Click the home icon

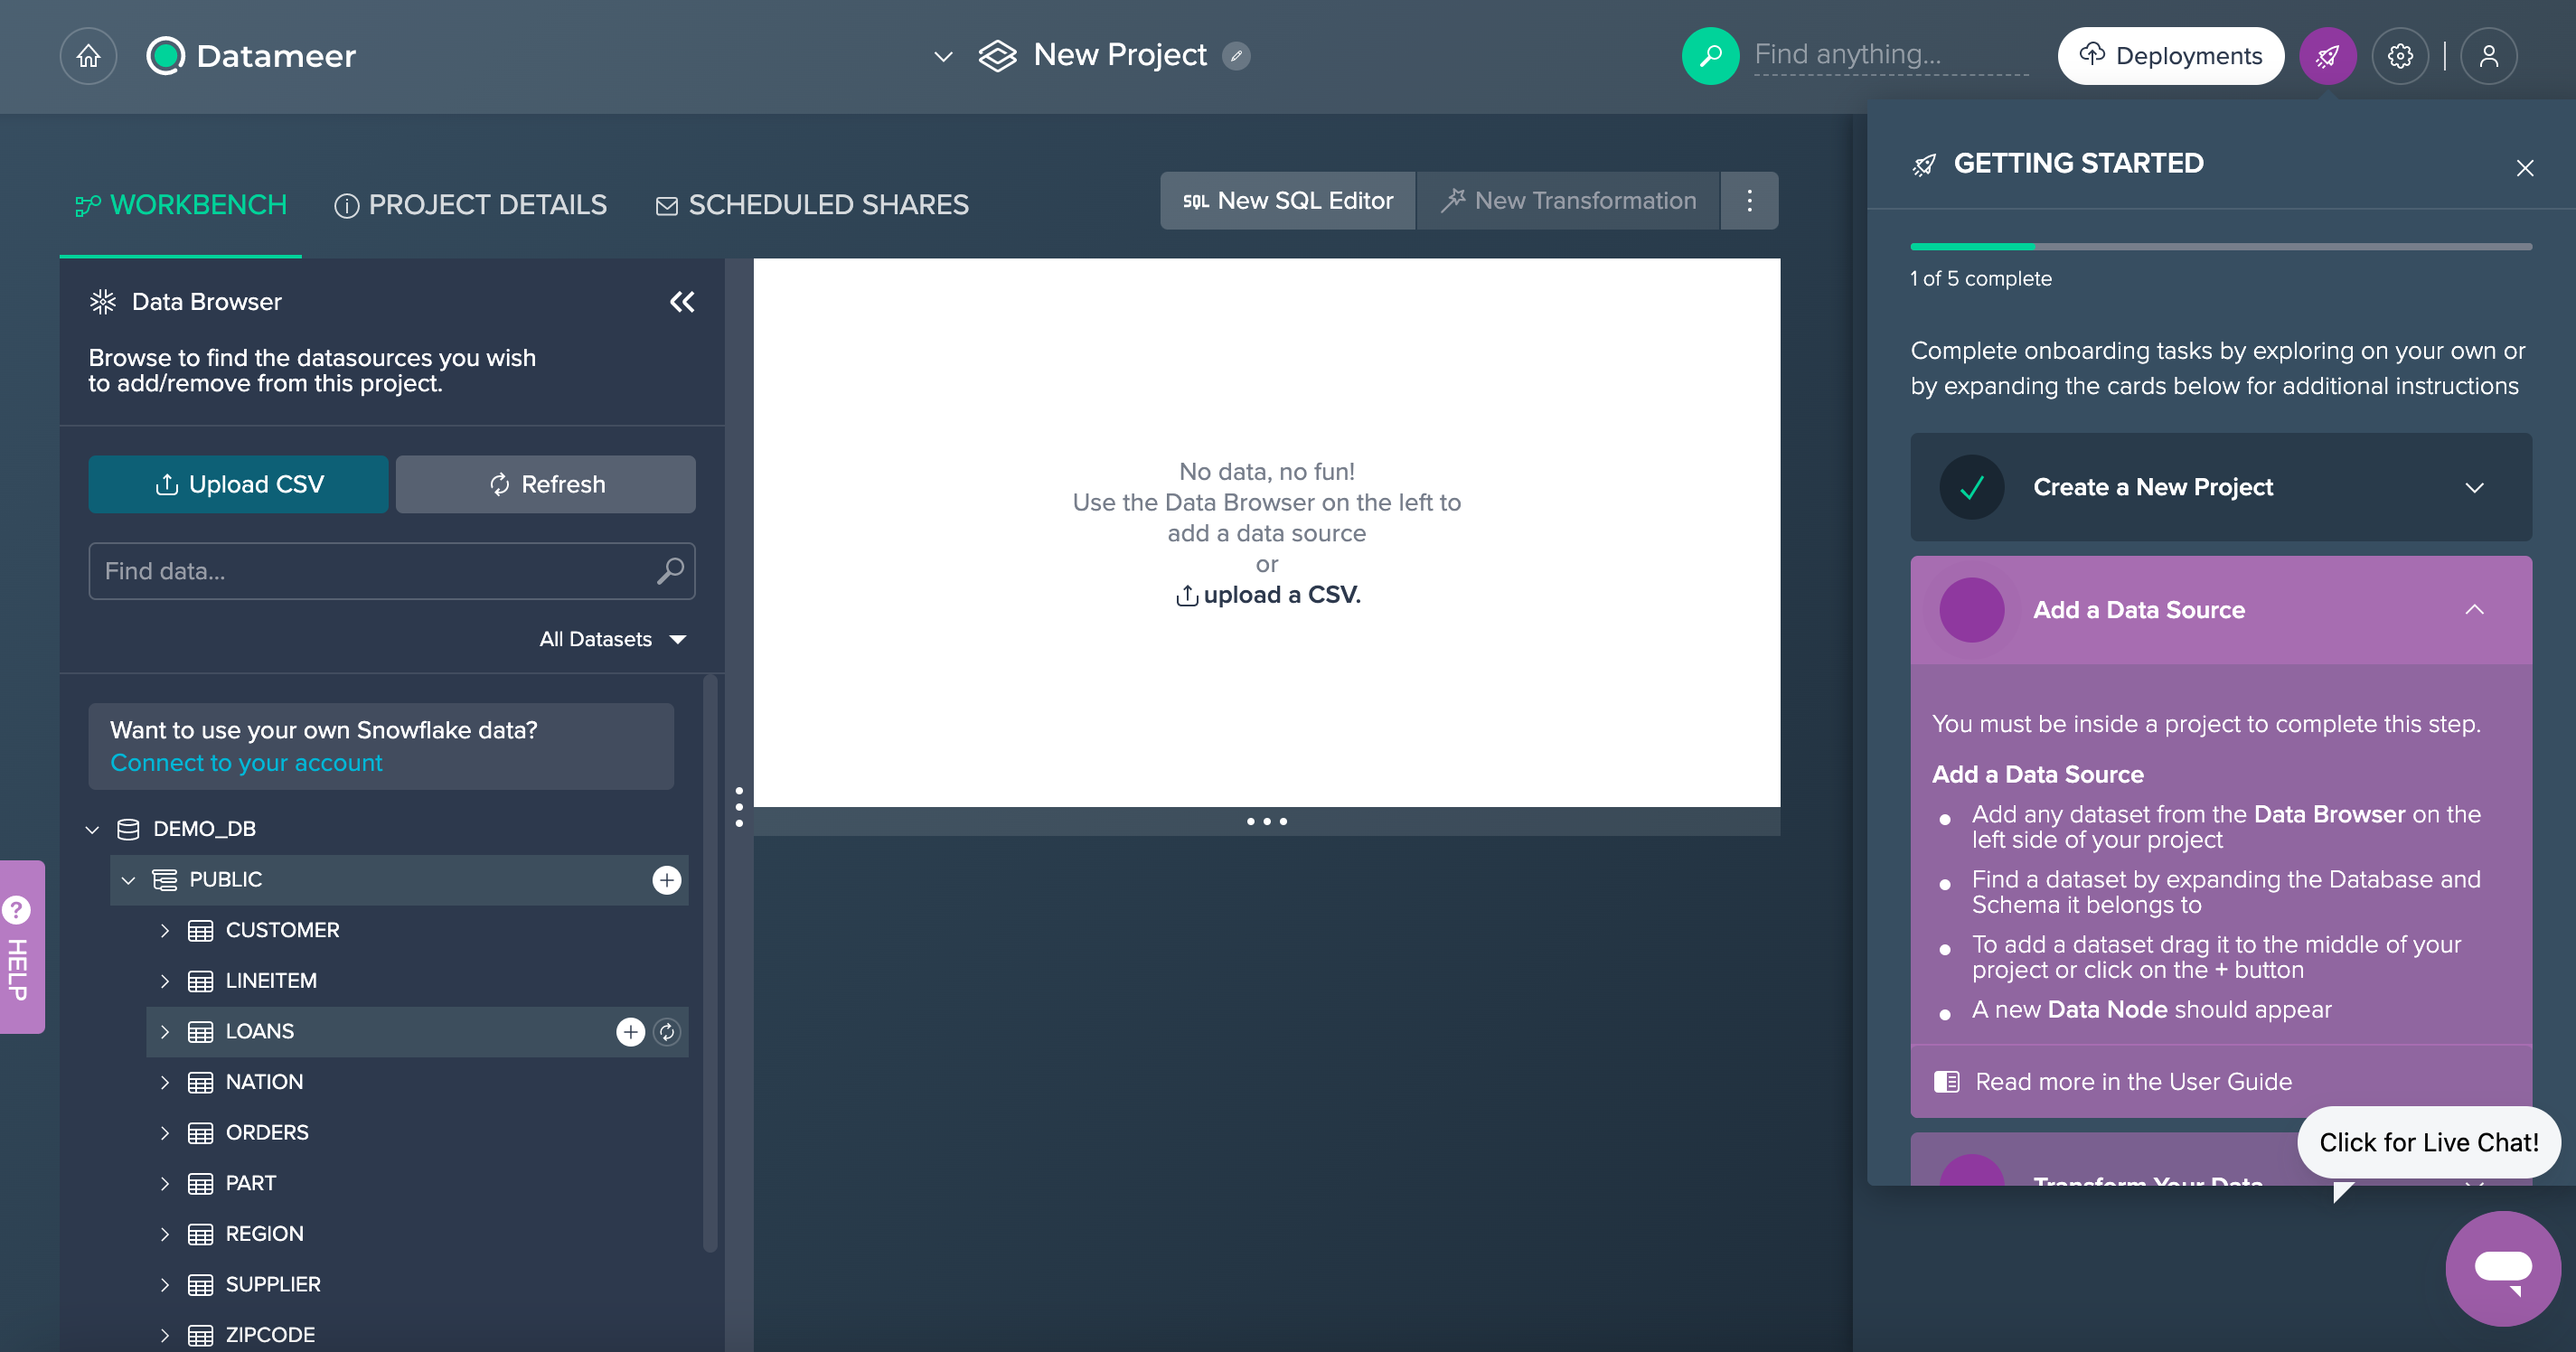pyautogui.click(x=88, y=56)
